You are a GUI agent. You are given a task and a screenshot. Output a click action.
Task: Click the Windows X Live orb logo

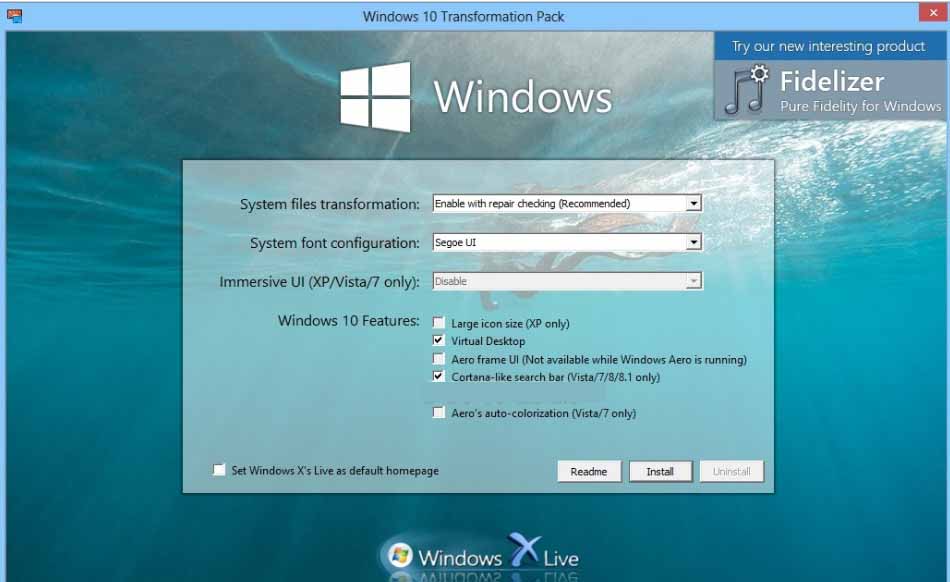pos(400,555)
